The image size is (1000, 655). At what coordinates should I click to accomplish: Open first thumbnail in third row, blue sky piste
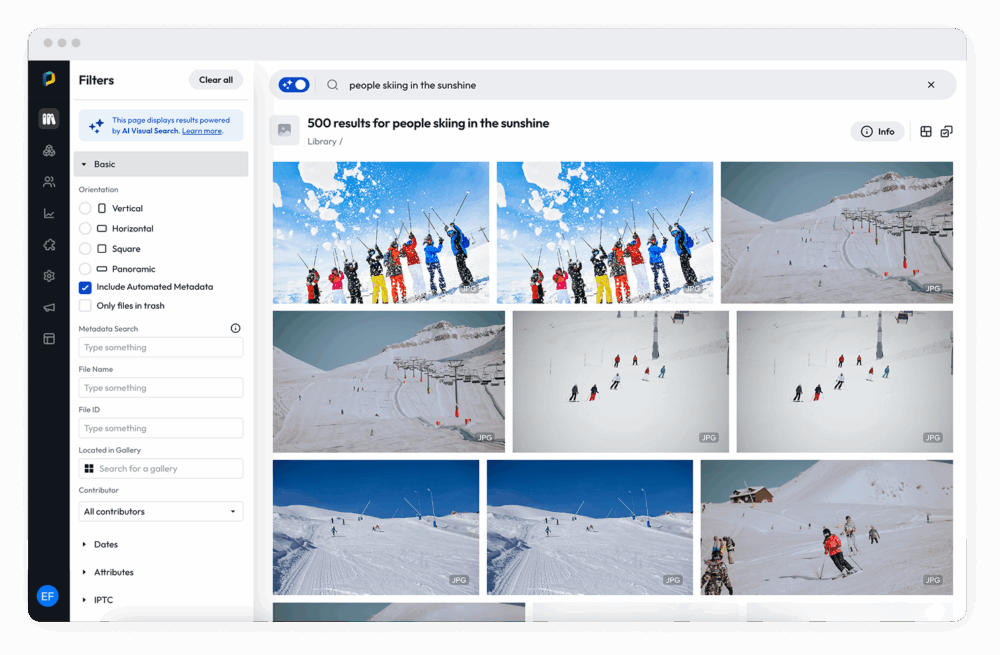(376, 527)
